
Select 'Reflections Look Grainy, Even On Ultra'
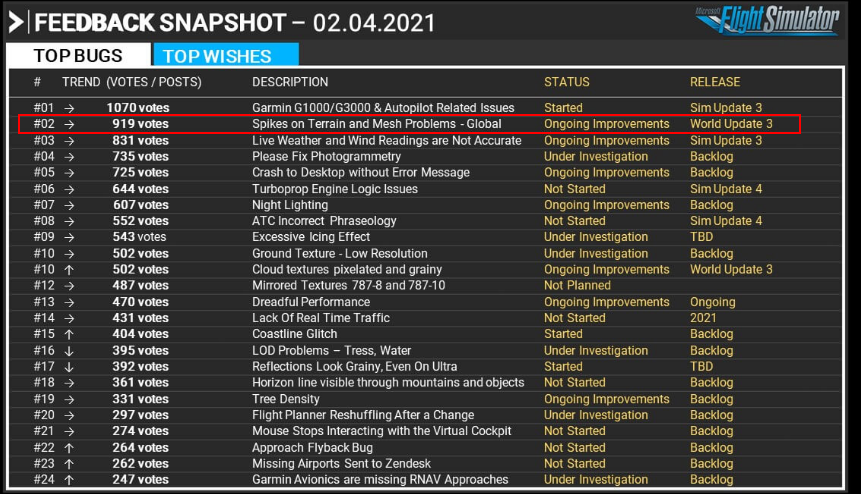[355, 366]
